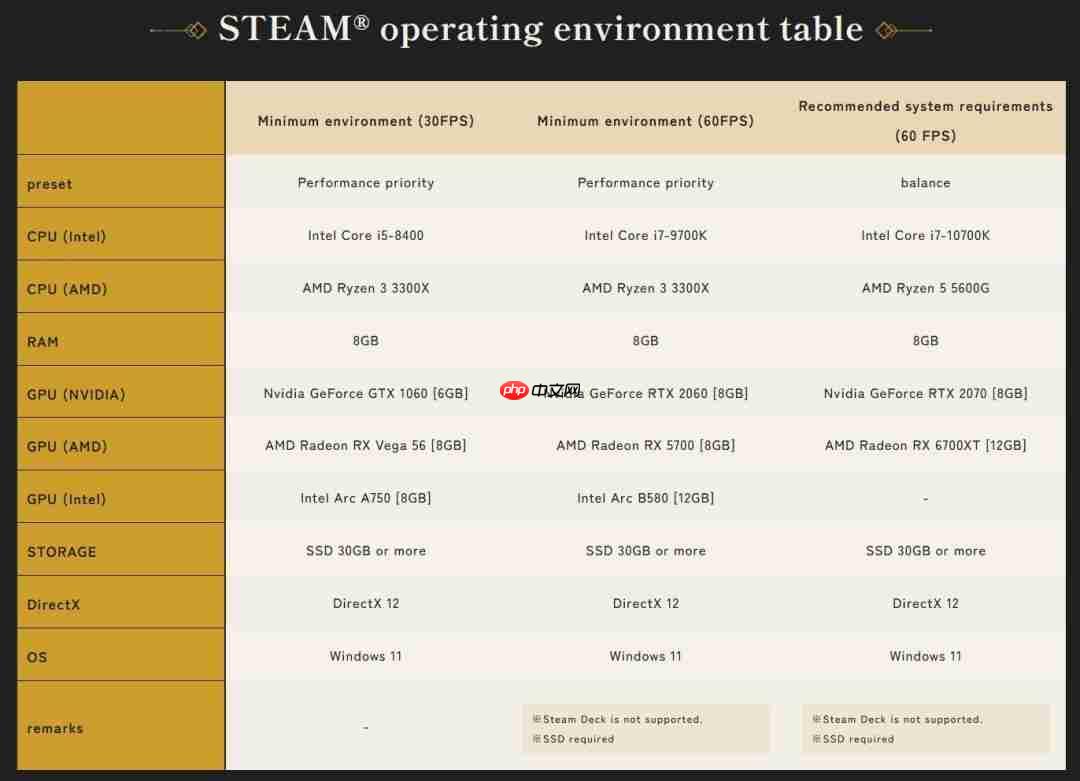
Task: Select the "Intel Core i7-9700K" cell
Action: (x=645, y=236)
